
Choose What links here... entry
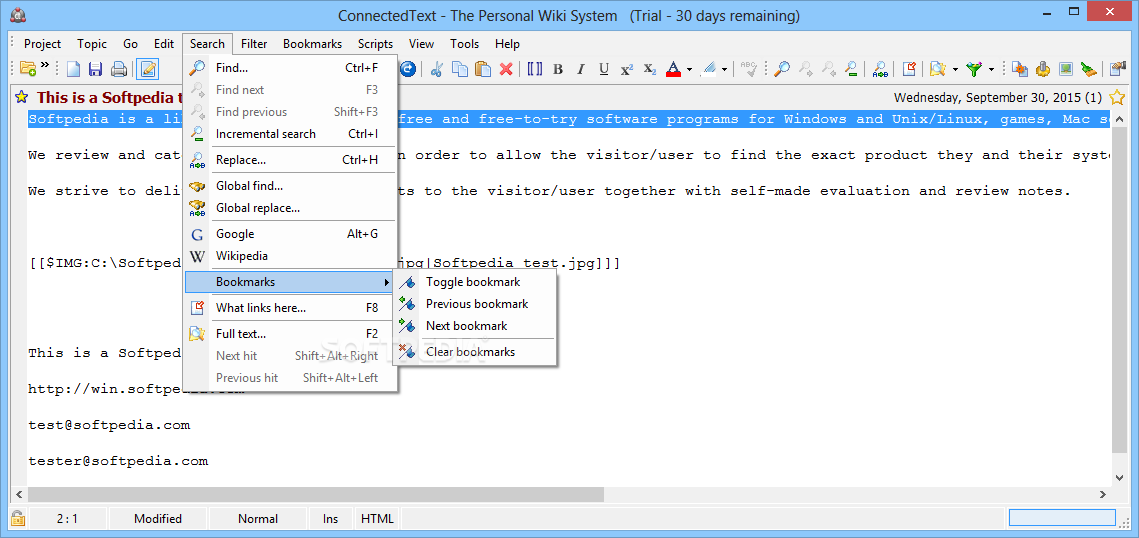point(291,308)
